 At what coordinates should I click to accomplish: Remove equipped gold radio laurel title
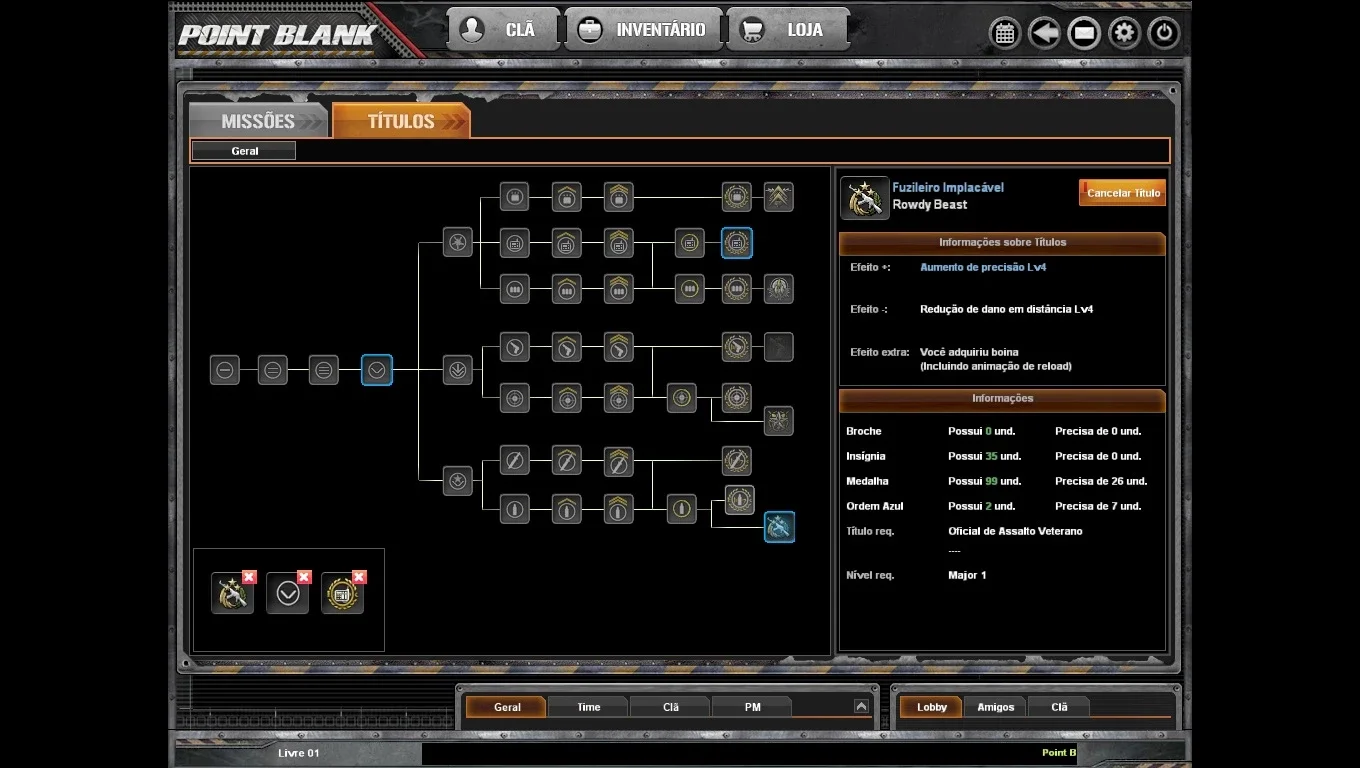click(x=359, y=577)
